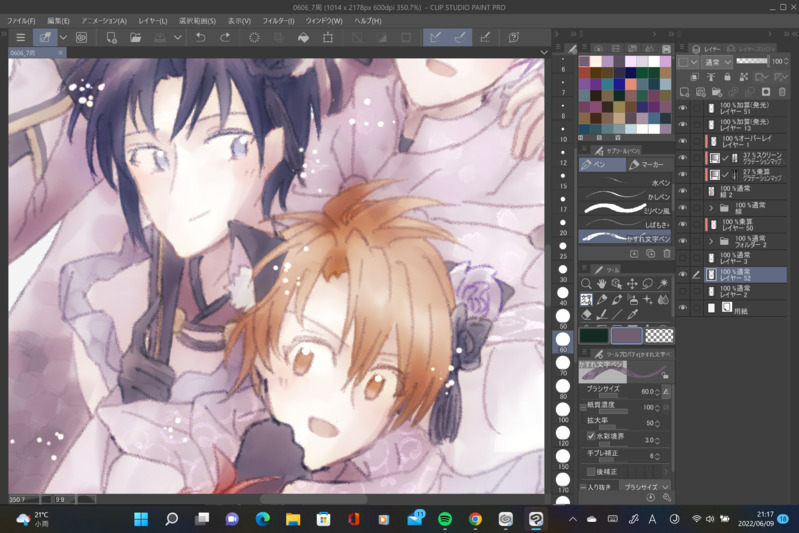Image resolution: width=799 pixels, height=533 pixels.
Task: Select the Zoom magnifier tool
Action: (x=586, y=284)
